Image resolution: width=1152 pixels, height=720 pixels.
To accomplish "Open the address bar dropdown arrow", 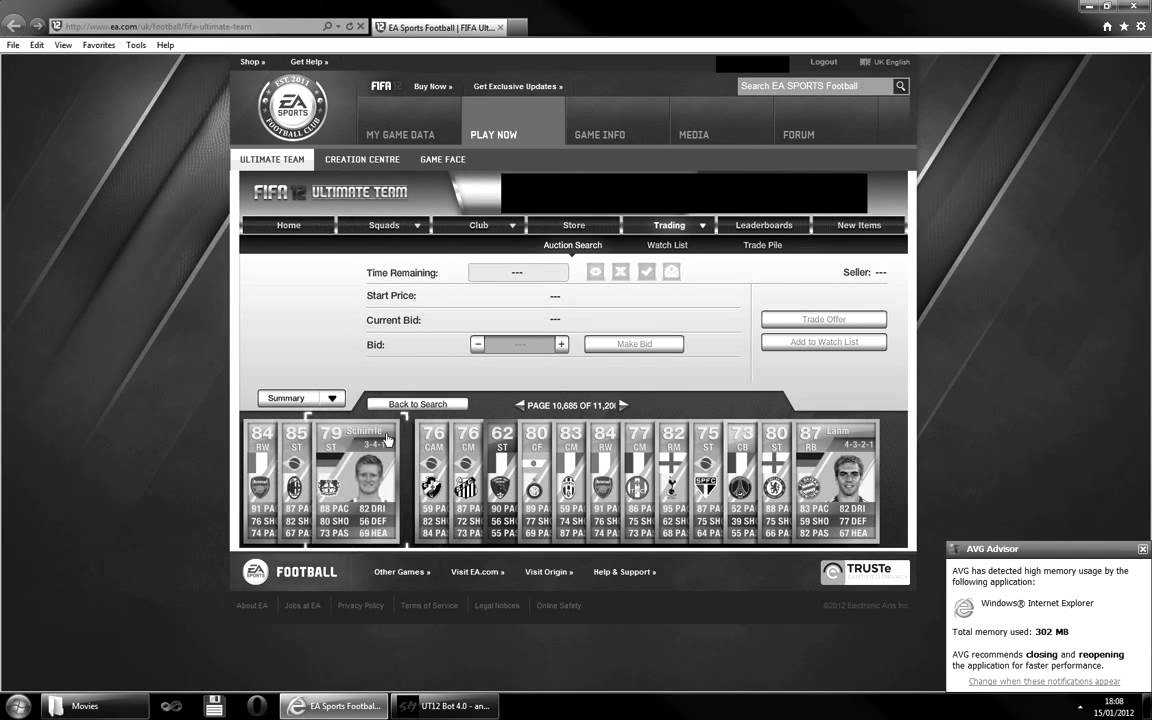I will coord(338,26).
